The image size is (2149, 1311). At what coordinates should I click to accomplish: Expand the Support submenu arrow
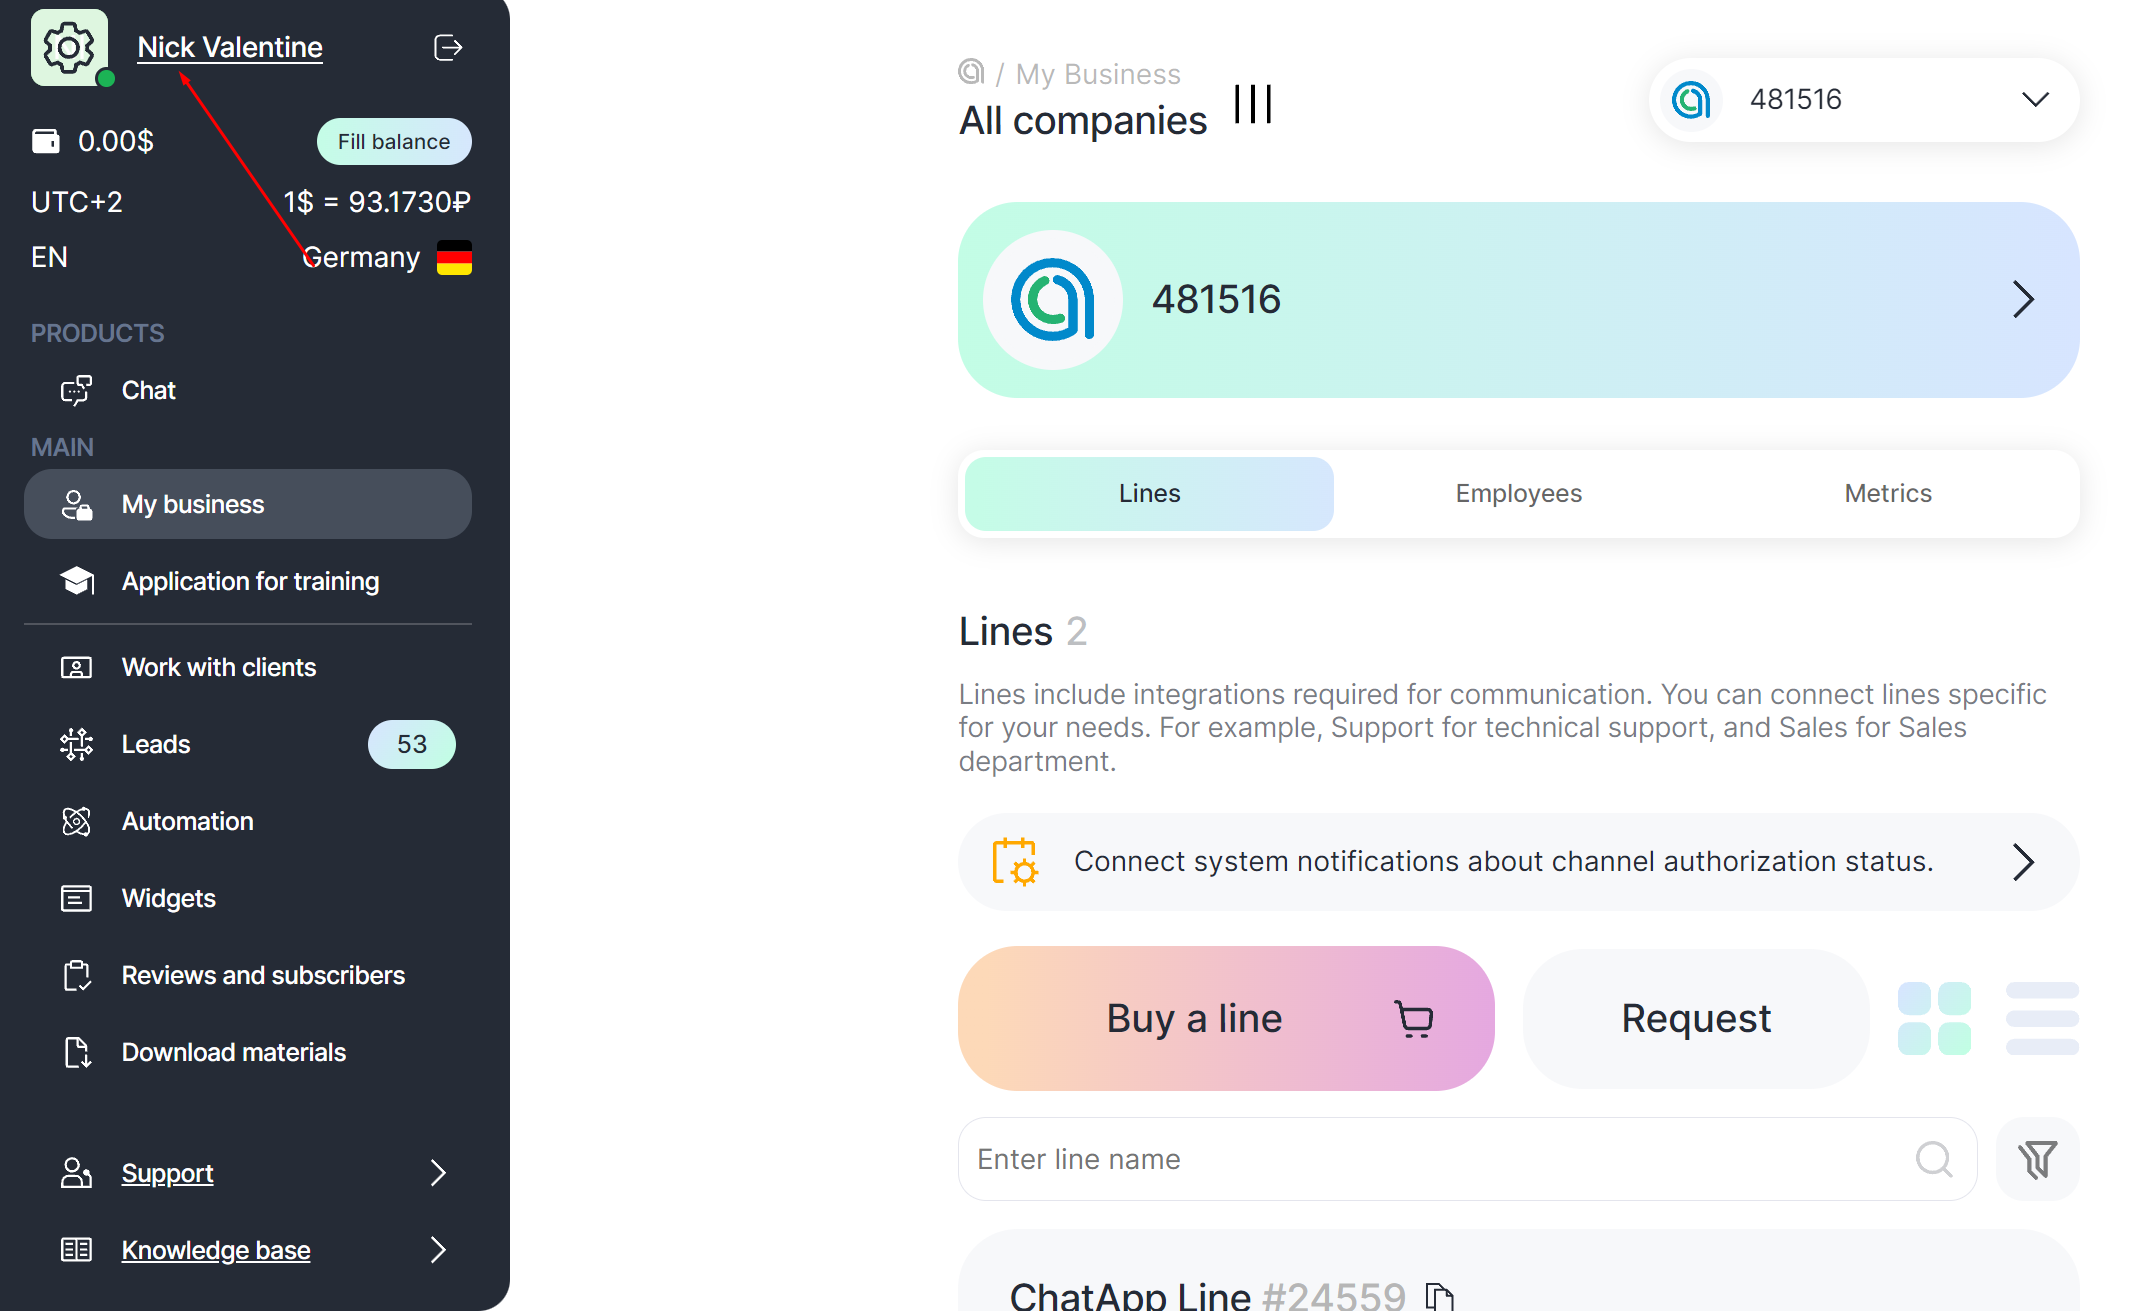pos(438,1173)
